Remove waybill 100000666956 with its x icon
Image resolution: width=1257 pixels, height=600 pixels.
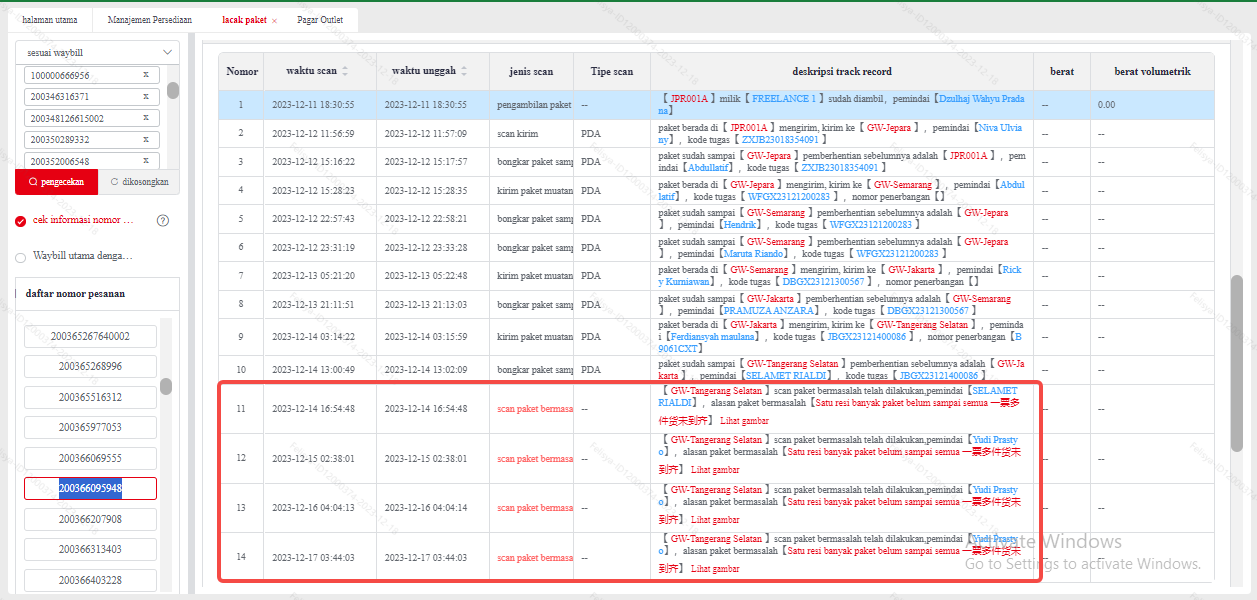(x=145, y=75)
